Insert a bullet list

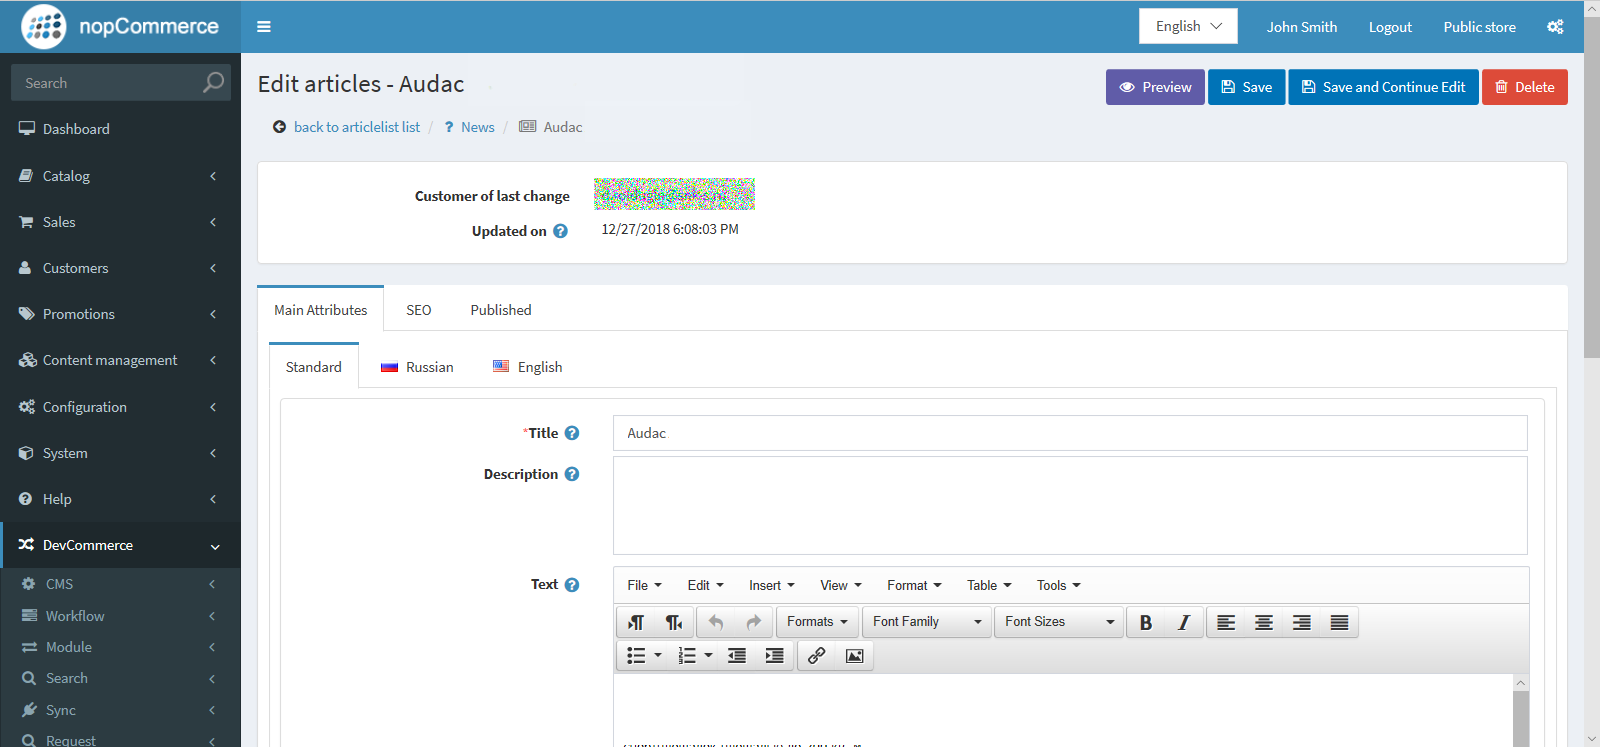(636, 656)
